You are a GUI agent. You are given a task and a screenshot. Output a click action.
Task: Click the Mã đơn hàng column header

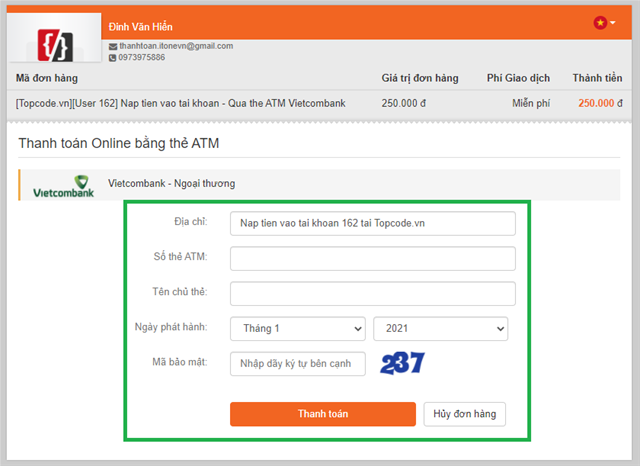pos(47,78)
